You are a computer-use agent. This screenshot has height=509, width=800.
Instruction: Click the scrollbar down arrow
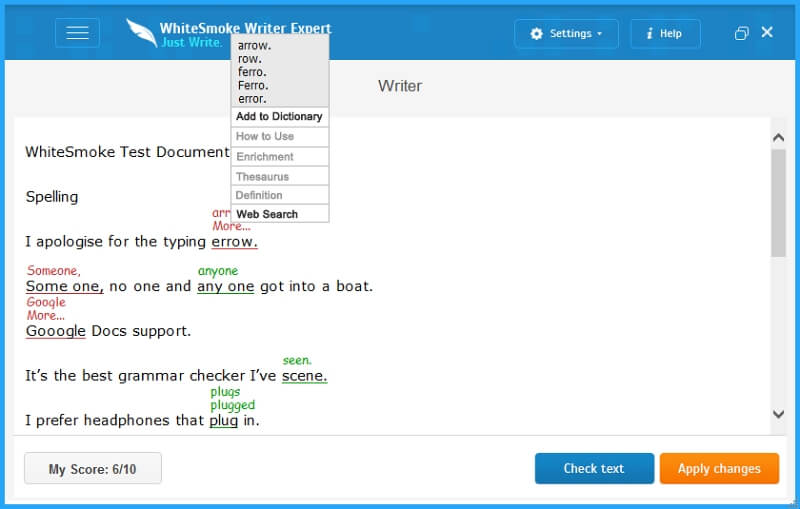click(x=778, y=414)
